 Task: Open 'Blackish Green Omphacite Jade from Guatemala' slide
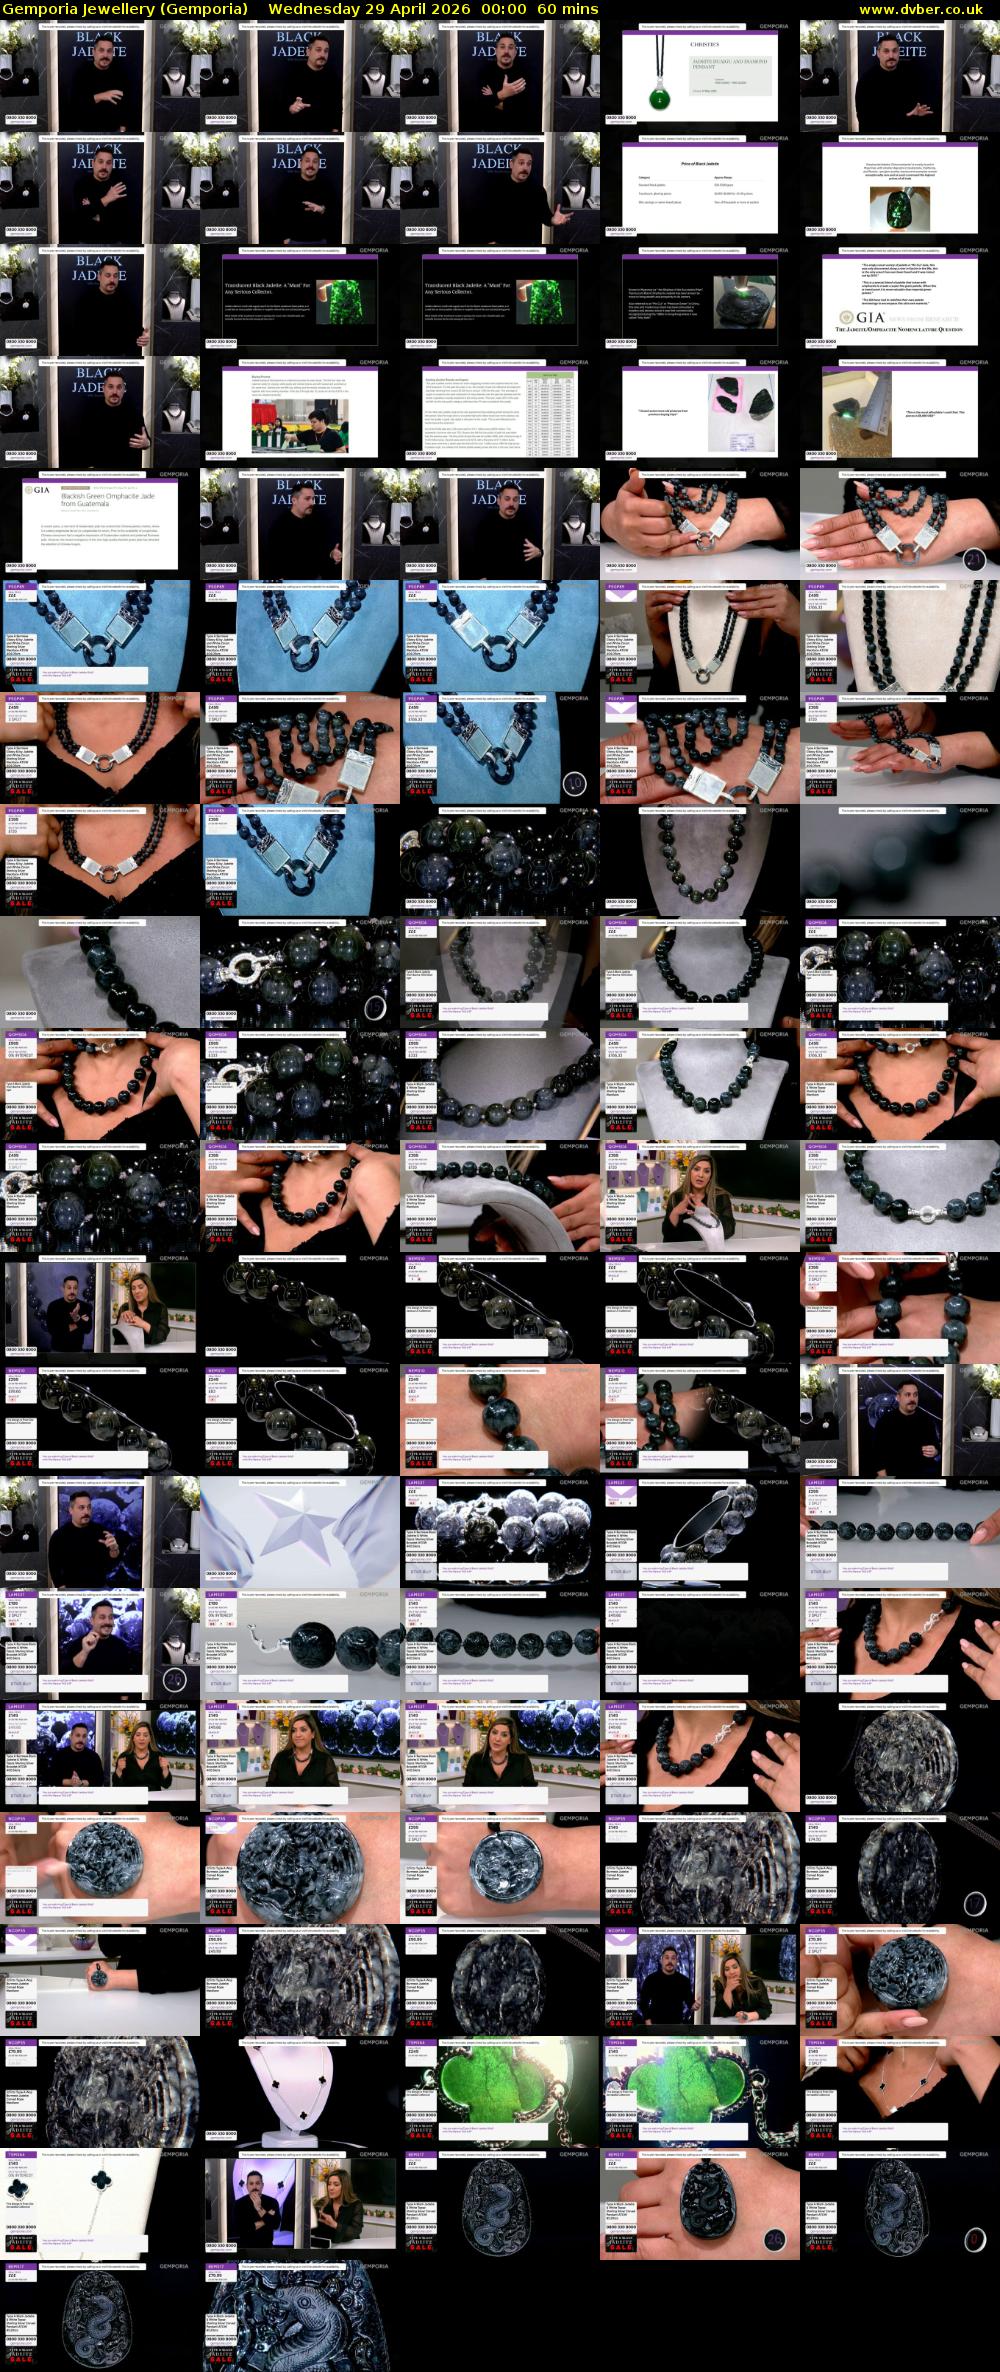point(100,524)
